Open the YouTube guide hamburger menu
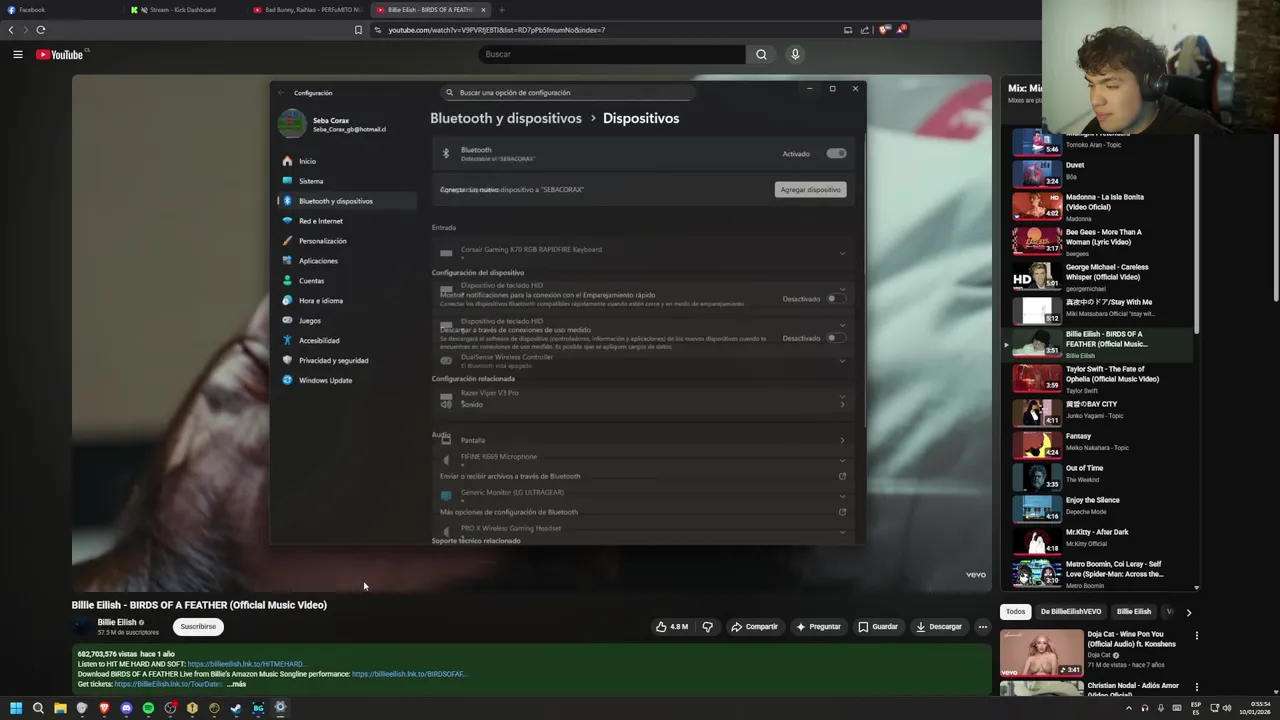The width and height of the screenshot is (1280, 720). [18, 54]
